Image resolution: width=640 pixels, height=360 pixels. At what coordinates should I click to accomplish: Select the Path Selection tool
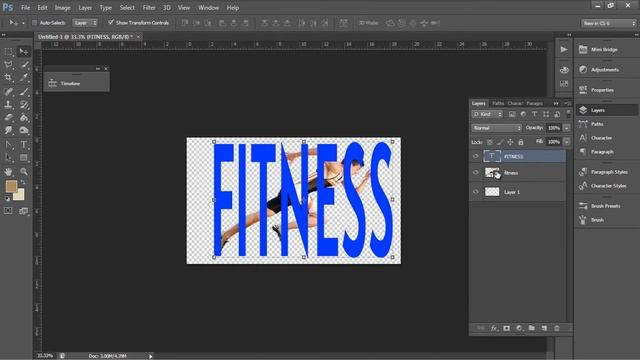8,158
